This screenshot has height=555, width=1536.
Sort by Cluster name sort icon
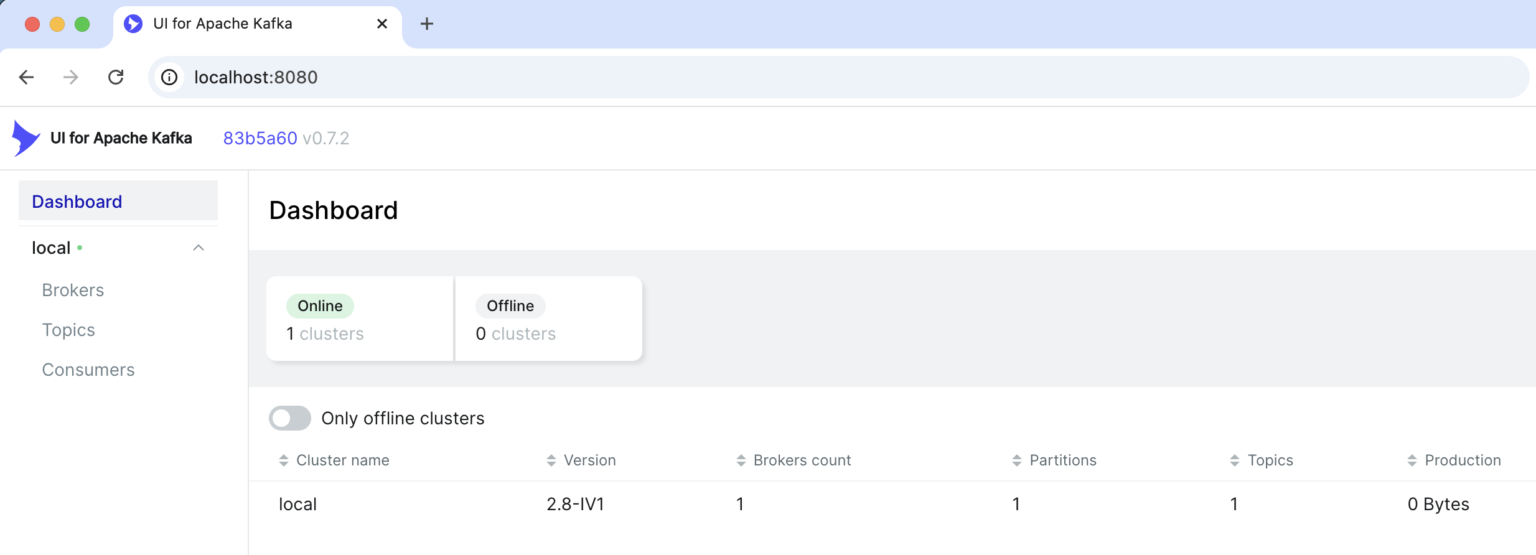(283, 461)
